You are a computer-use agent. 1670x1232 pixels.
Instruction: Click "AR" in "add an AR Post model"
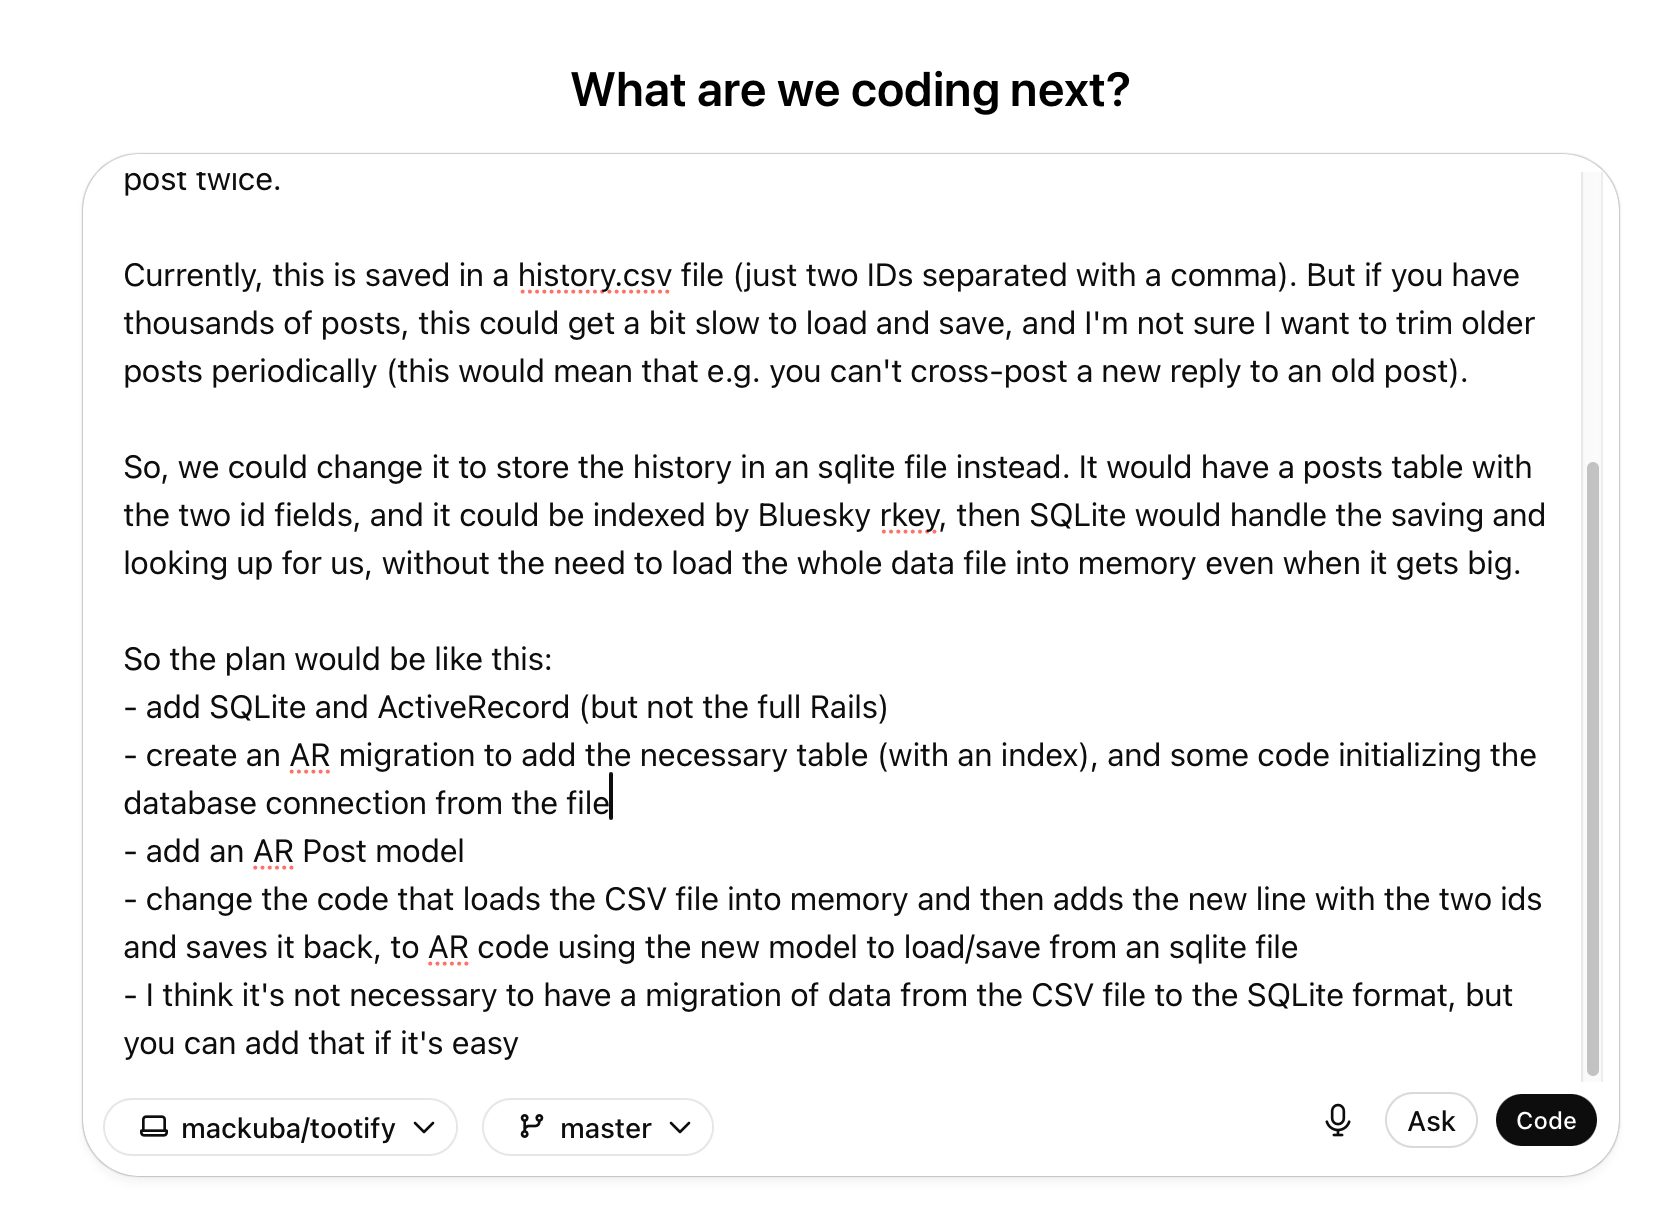coord(273,851)
